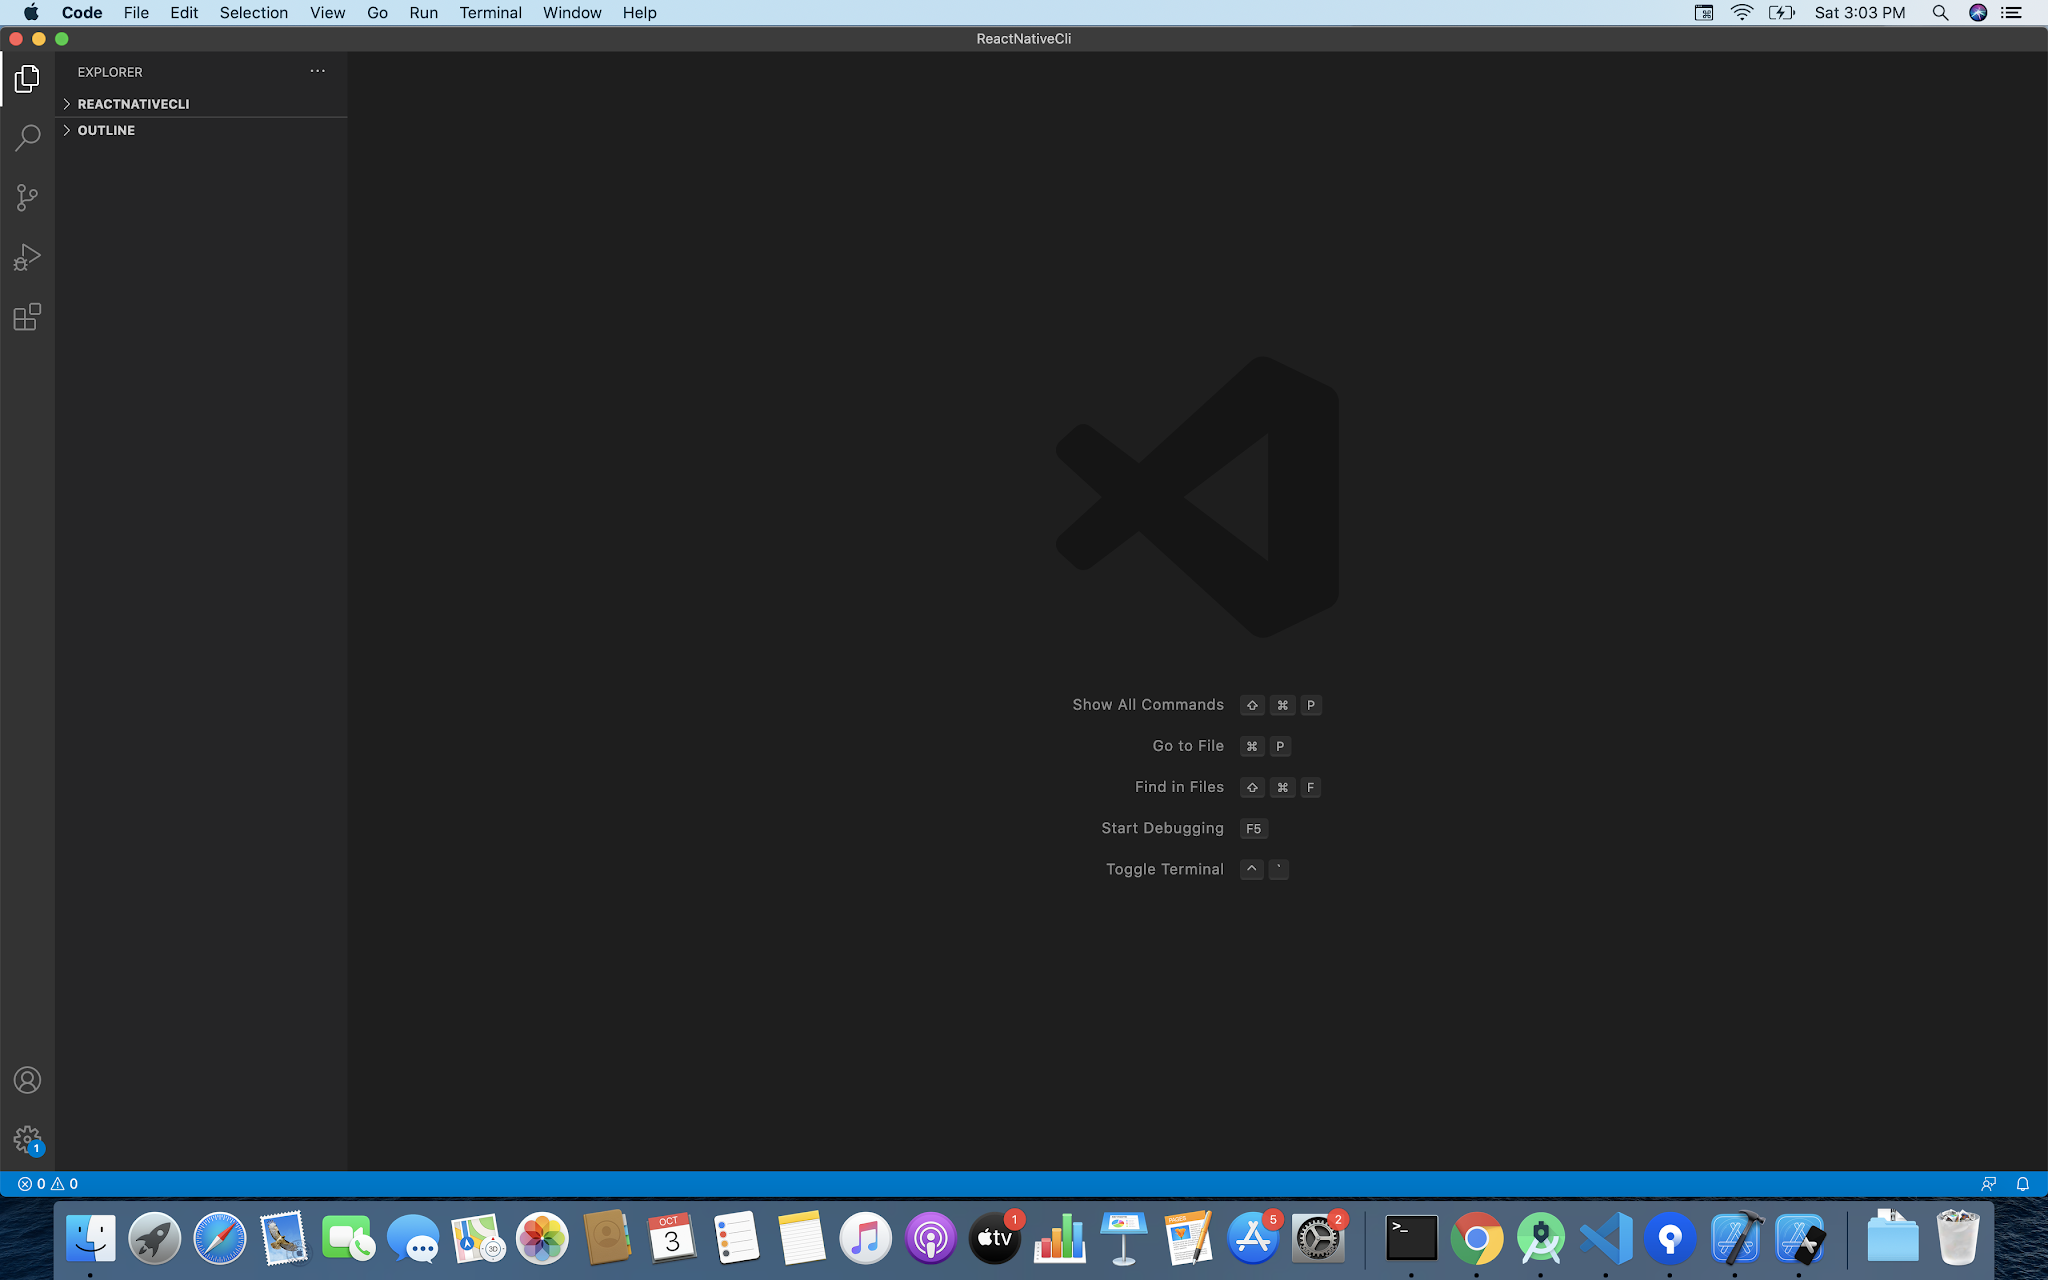Open App Store from the Dock
The image size is (2048, 1280).
coord(1253,1238)
